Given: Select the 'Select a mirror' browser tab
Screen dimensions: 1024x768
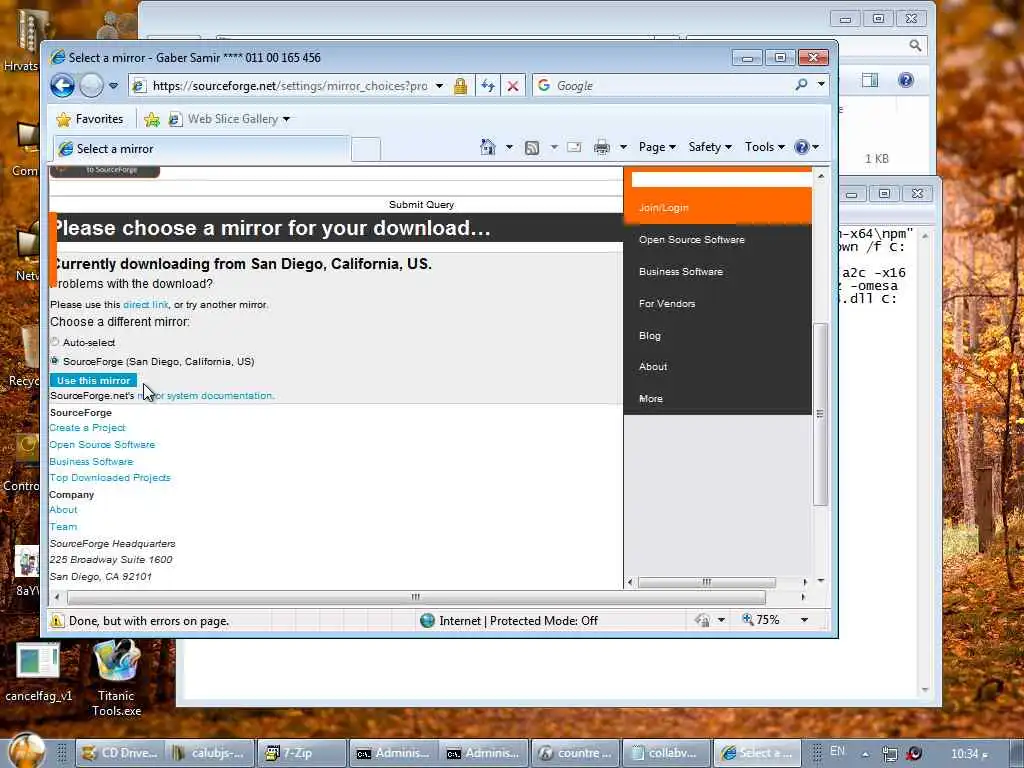Looking at the screenshot, I should tap(200, 149).
